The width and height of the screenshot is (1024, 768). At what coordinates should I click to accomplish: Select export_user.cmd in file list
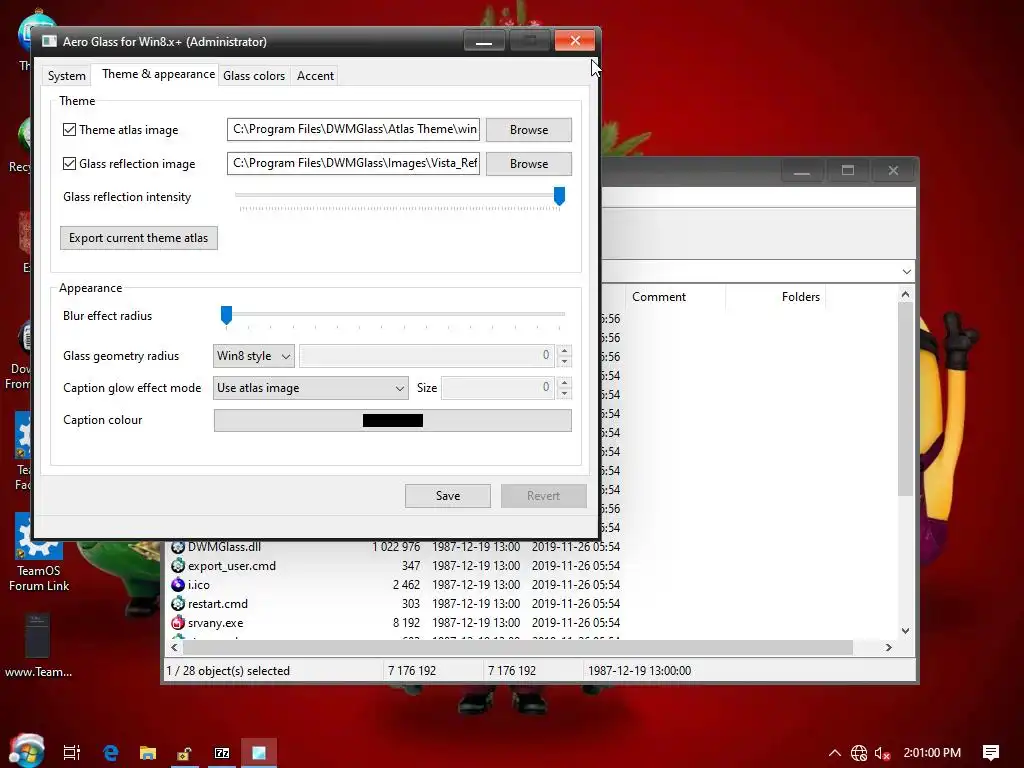[232, 566]
